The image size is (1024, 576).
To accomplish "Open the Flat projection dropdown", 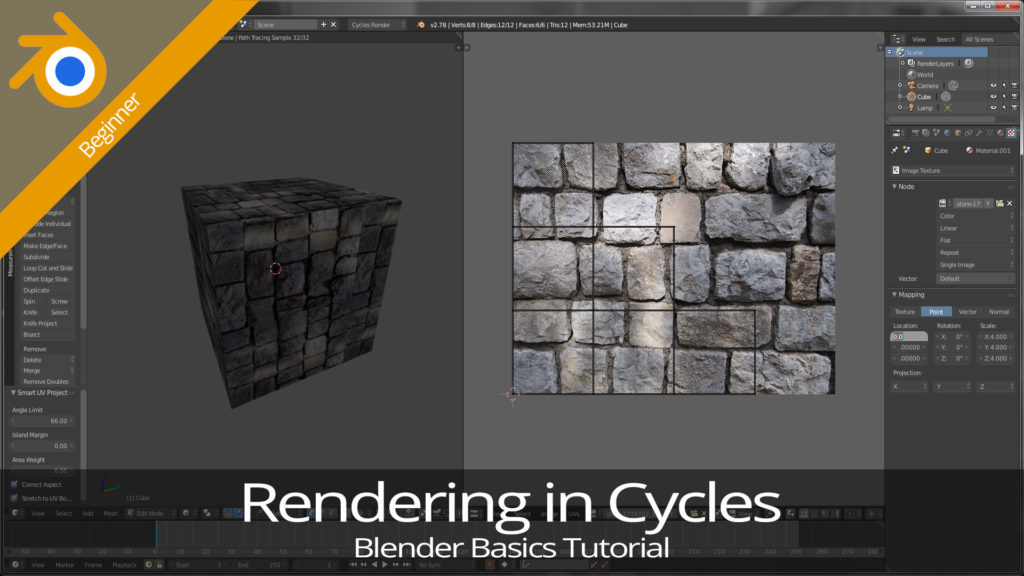I will point(976,240).
